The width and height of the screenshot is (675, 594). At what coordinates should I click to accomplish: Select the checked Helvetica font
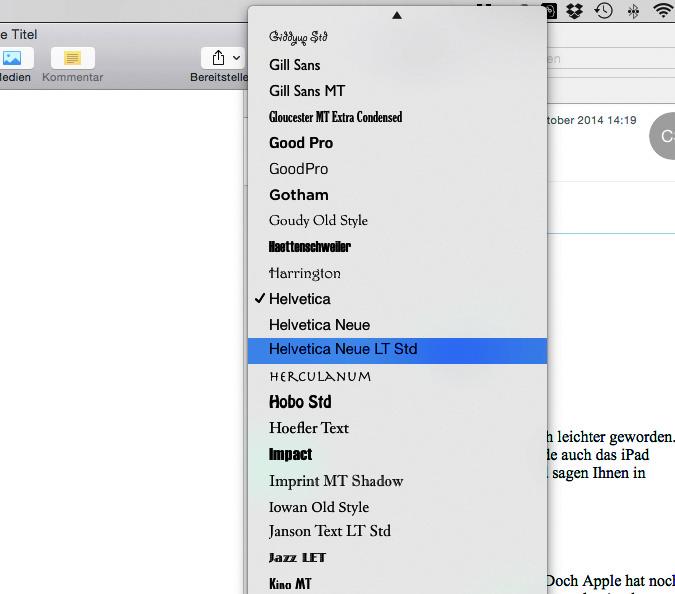coord(397,299)
